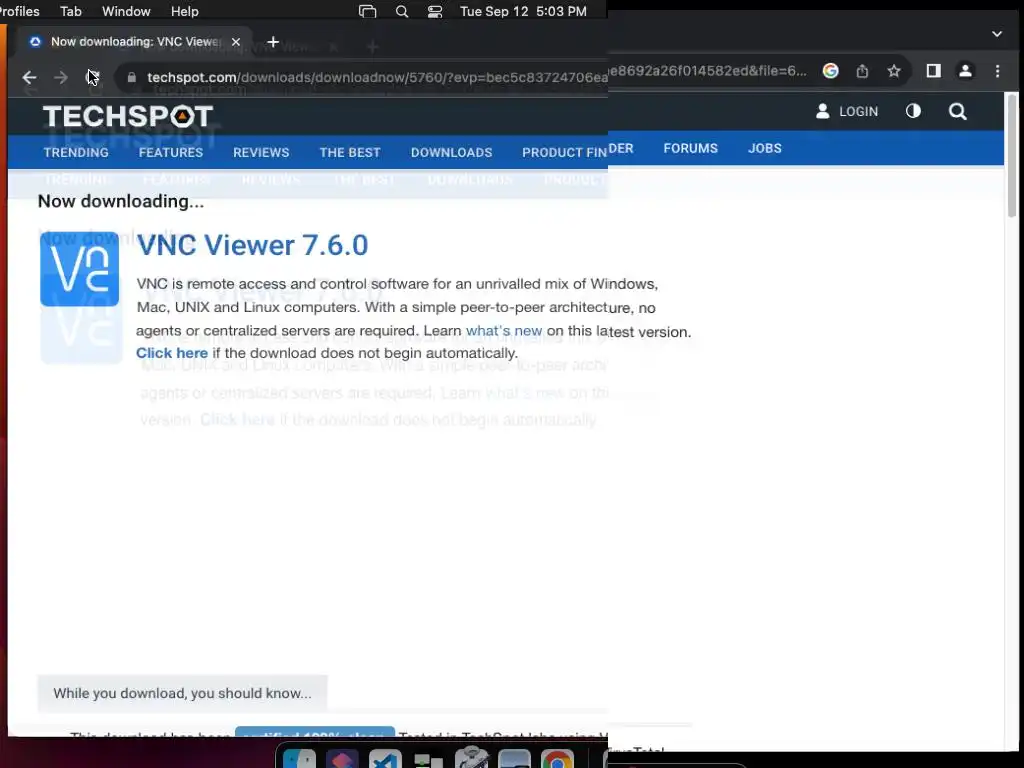Toggle TechSpot dark mode
This screenshot has height=768, width=1024.
click(x=913, y=111)
